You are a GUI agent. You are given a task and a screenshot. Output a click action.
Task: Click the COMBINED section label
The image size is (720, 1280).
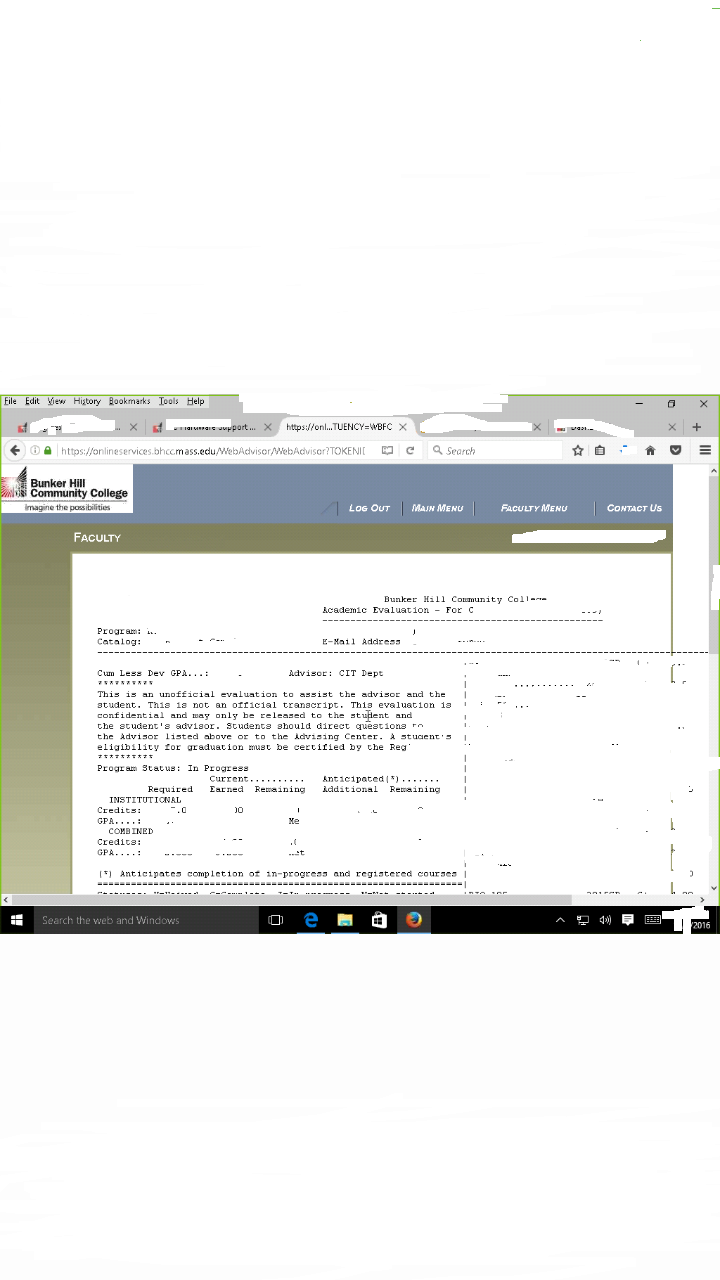tap(131, 831)
